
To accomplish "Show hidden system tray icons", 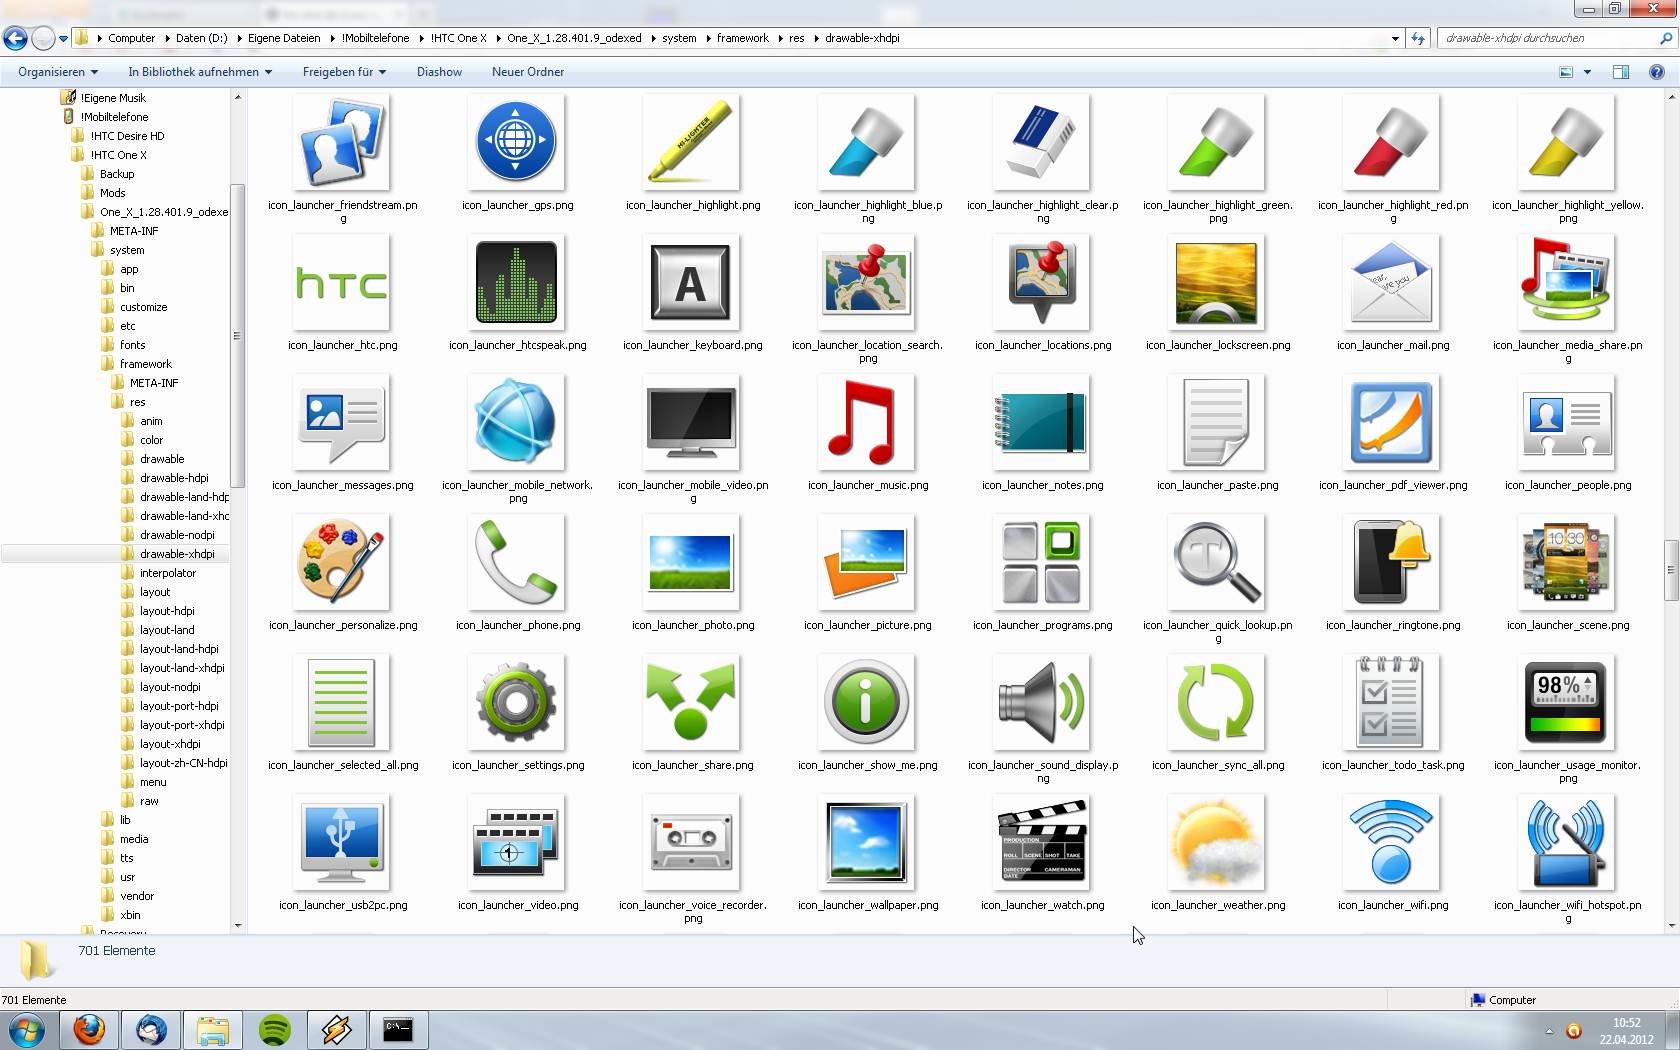I will [x=1549, y=1031].
